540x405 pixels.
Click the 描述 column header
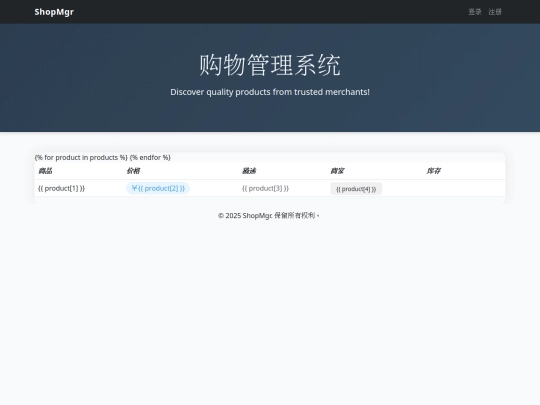pos(249,171)
